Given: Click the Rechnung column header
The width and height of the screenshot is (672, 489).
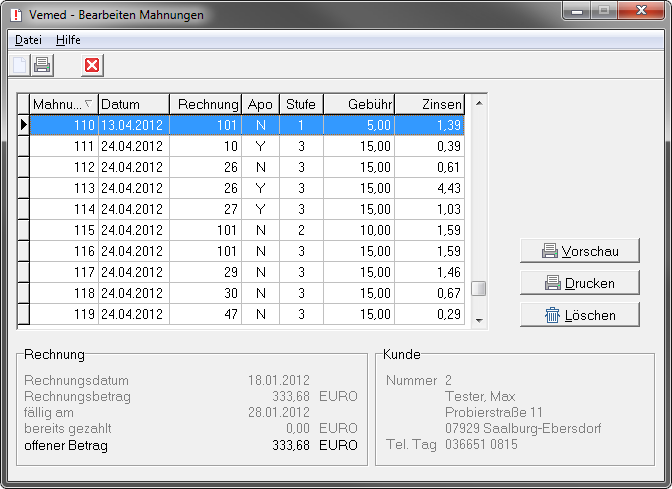Looking at the screenshot, I should tap(205, 104).
